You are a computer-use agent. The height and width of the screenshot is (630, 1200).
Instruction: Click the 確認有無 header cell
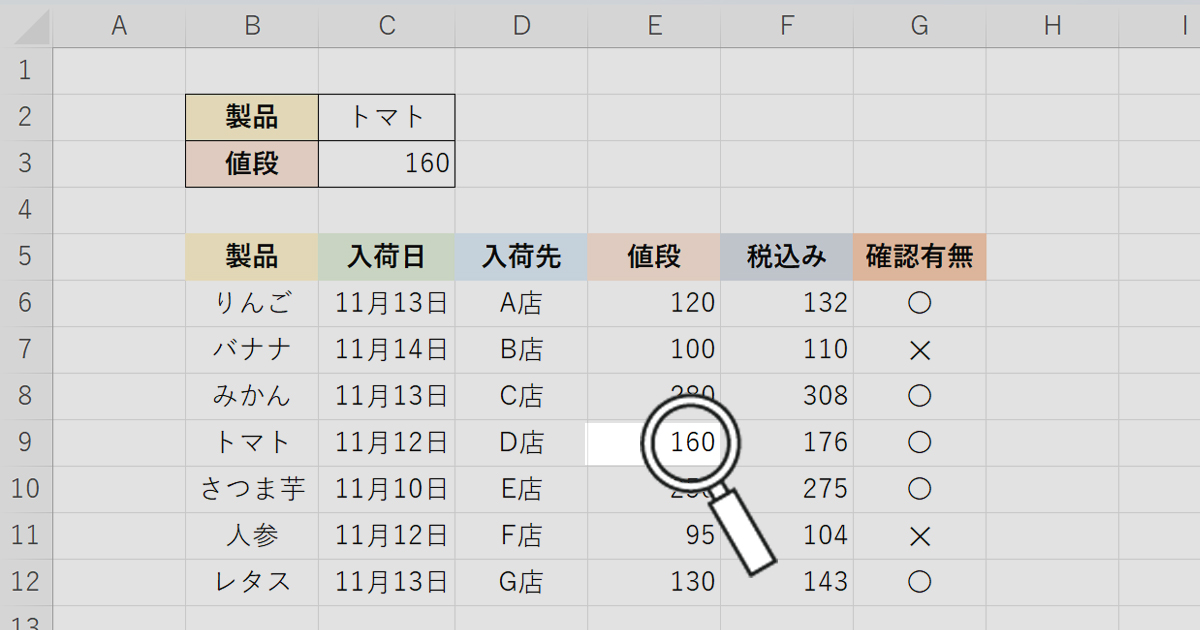coord(919,257)
